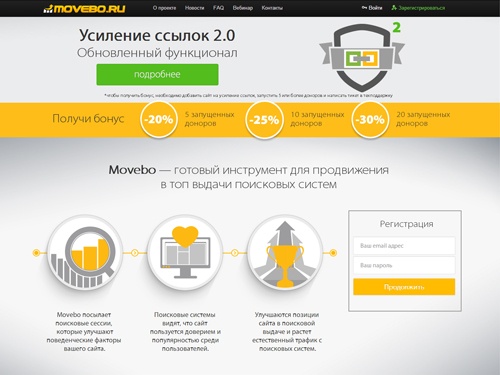
Task: Click the arrow marker between first two circles
Action: point(135,253)
